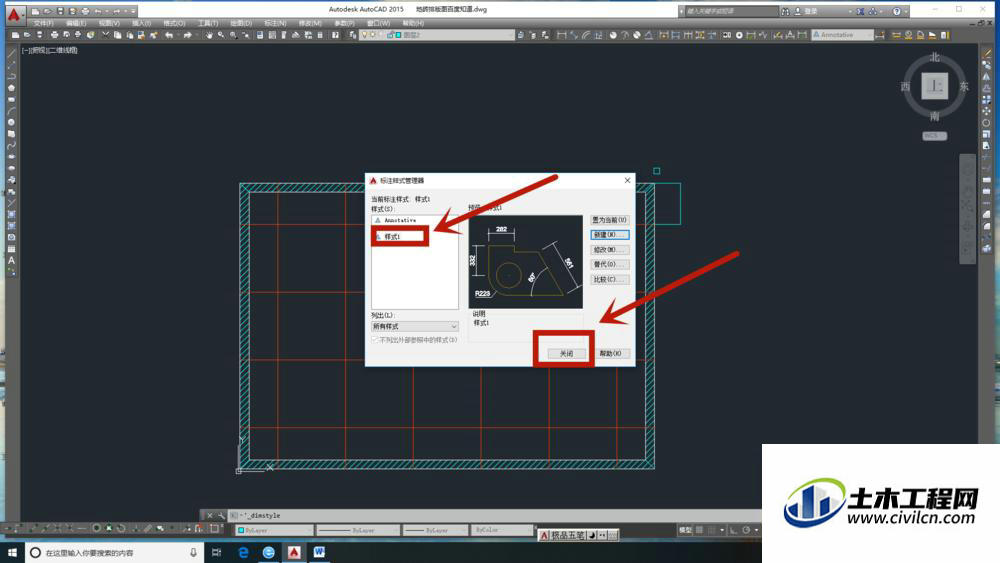Click the 新建(N) button in dialog

point(610,235)
